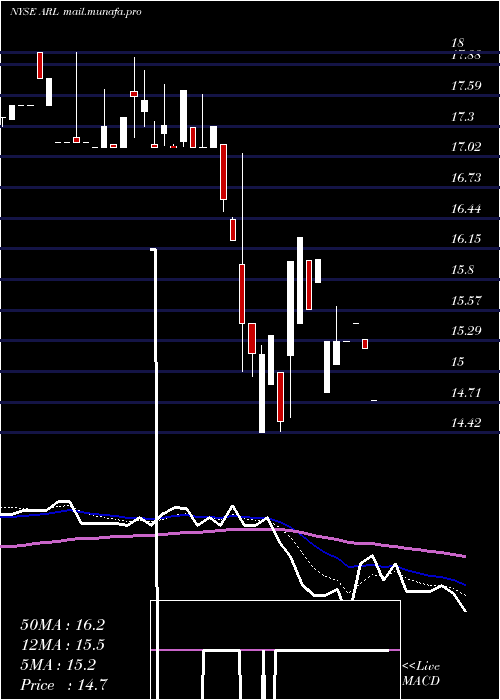Click the 5MA : 15.2 readout

58,665
